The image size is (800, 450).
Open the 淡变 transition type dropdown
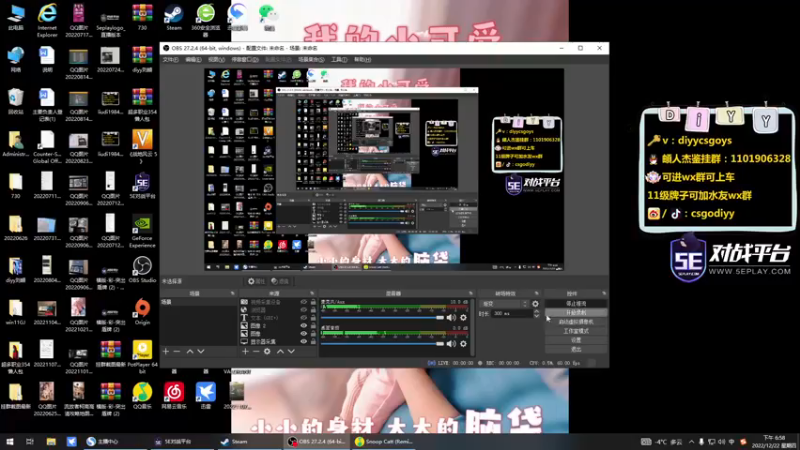pos(505,304)
